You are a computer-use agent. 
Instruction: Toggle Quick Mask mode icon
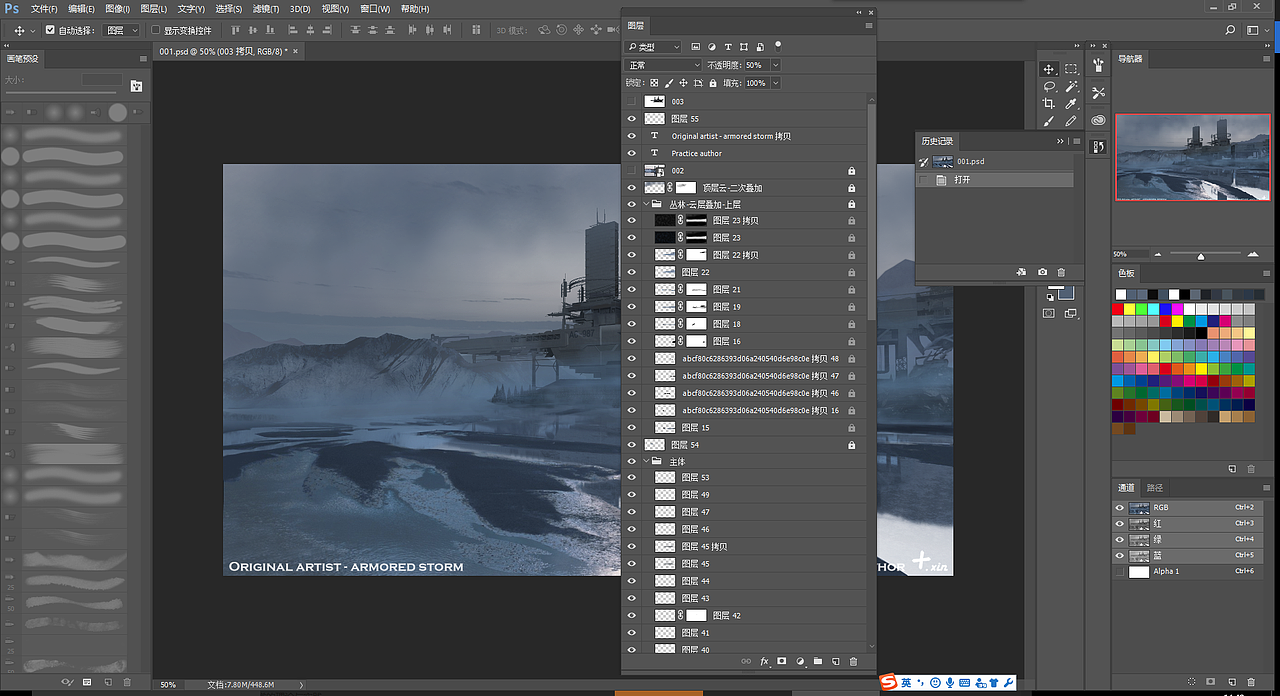pos(1048,313)
